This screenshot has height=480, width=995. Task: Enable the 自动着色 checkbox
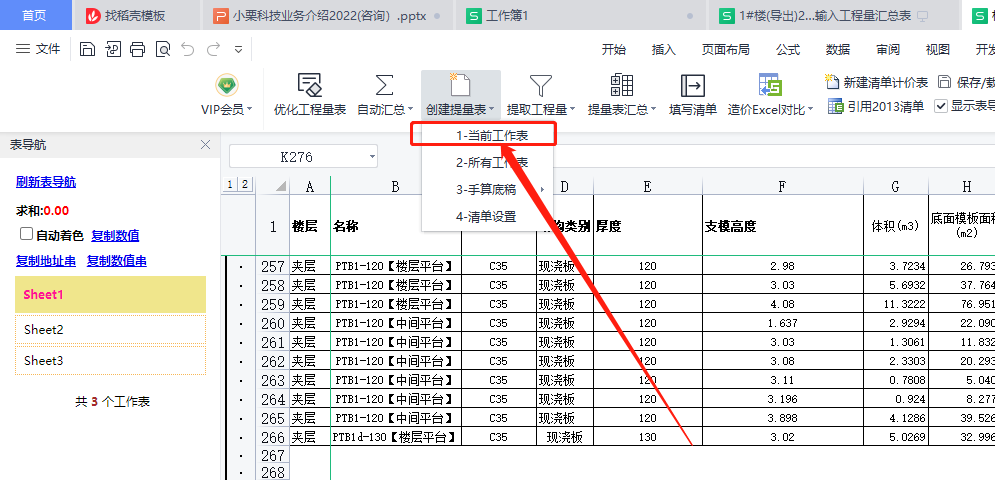(27, 235)
